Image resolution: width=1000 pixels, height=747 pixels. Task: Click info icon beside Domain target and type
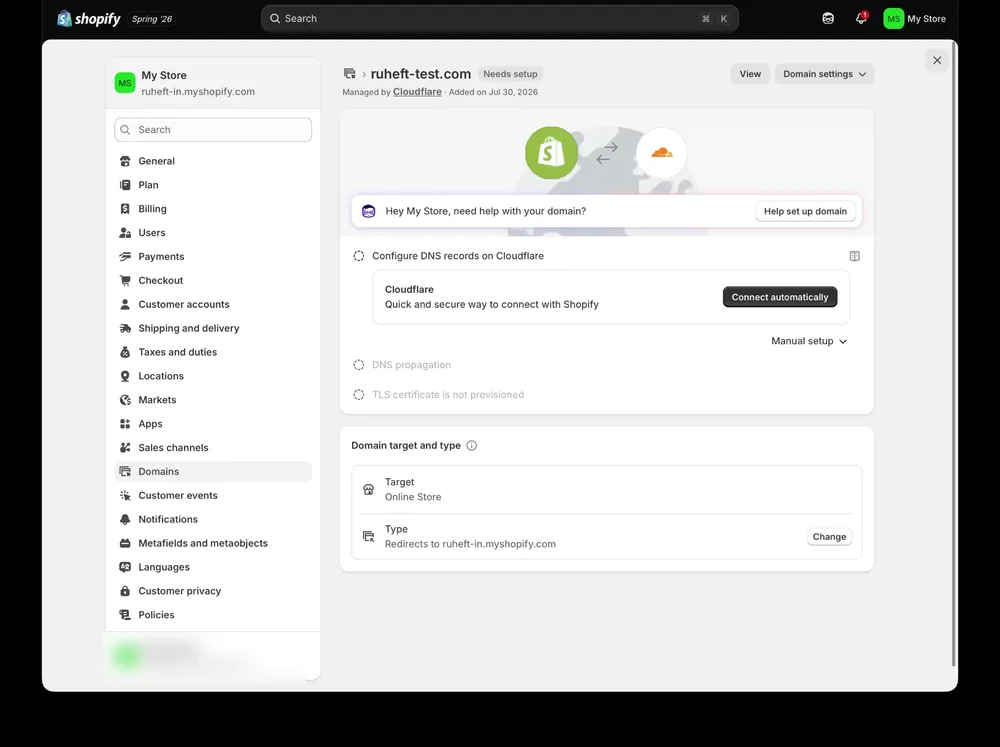[x=471, y=445]
